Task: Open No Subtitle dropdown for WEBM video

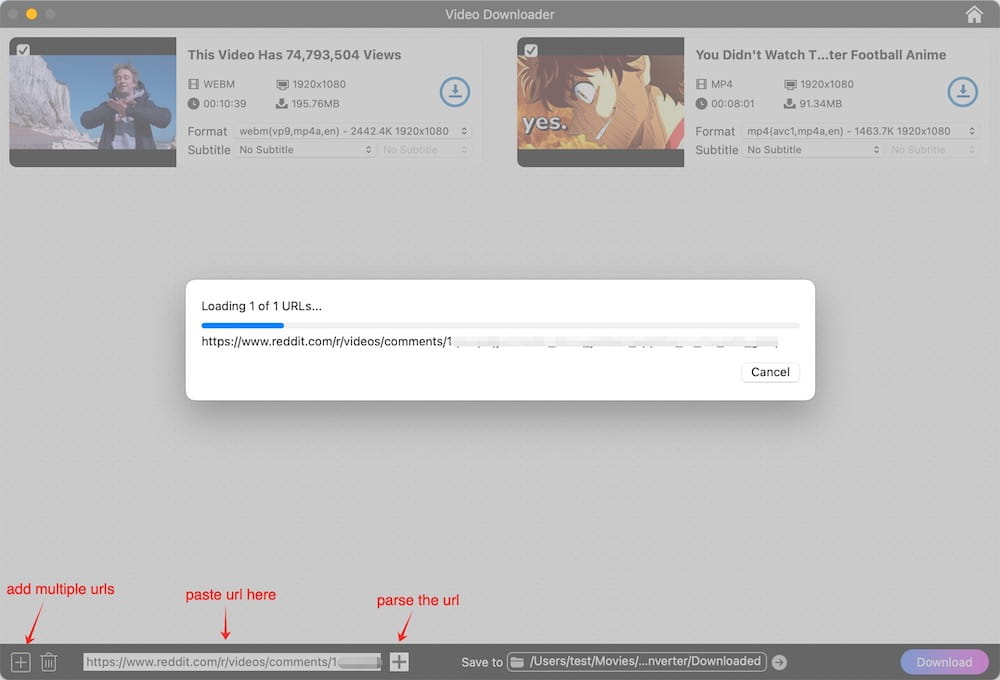Action: click(305, 149)
